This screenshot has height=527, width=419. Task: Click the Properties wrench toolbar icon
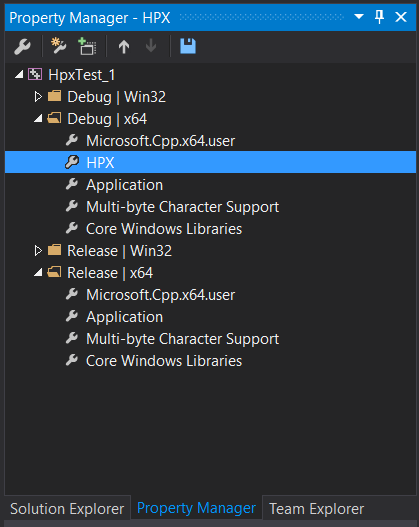coord(23,46)
